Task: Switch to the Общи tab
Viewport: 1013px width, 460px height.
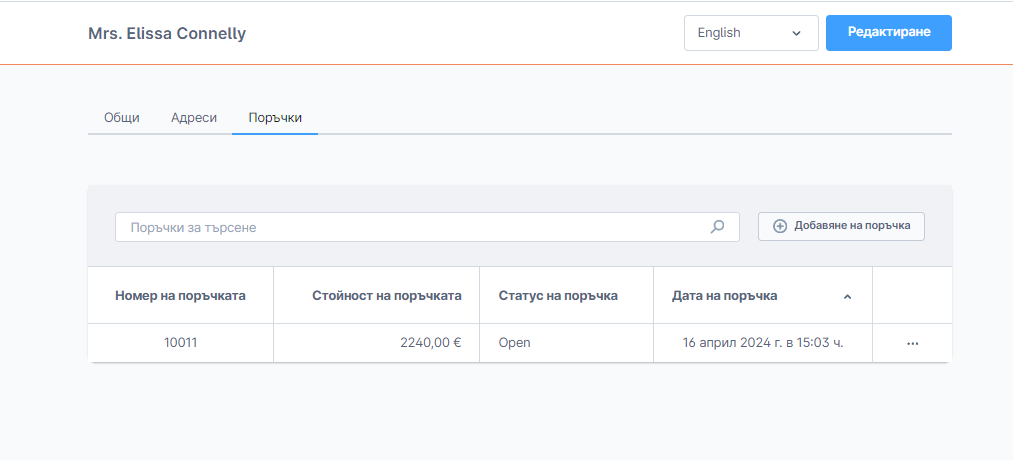Action: point(121,117)
